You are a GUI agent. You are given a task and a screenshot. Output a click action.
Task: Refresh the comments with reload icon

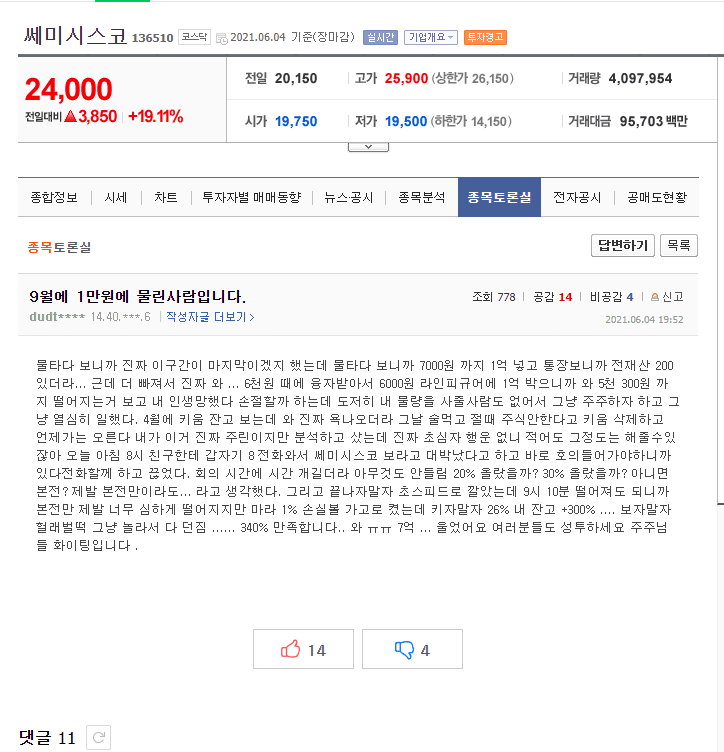click(98, 739)
